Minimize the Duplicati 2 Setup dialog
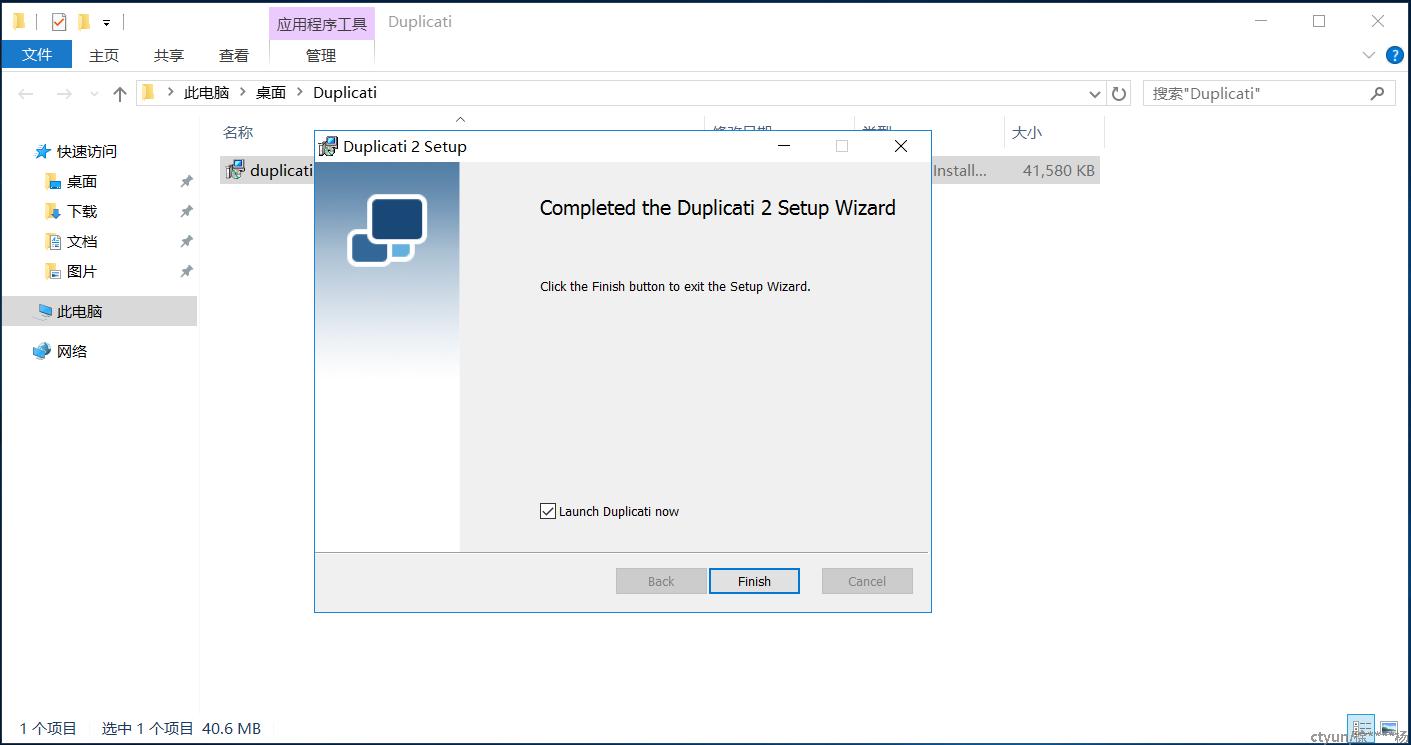This screenshot has height=745, width=1411. (x=784, y=146)
